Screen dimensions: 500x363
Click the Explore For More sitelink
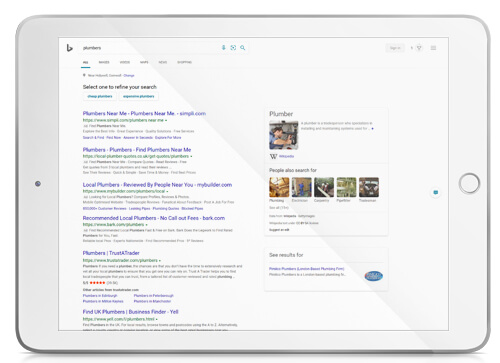click(x=168, y=138)
